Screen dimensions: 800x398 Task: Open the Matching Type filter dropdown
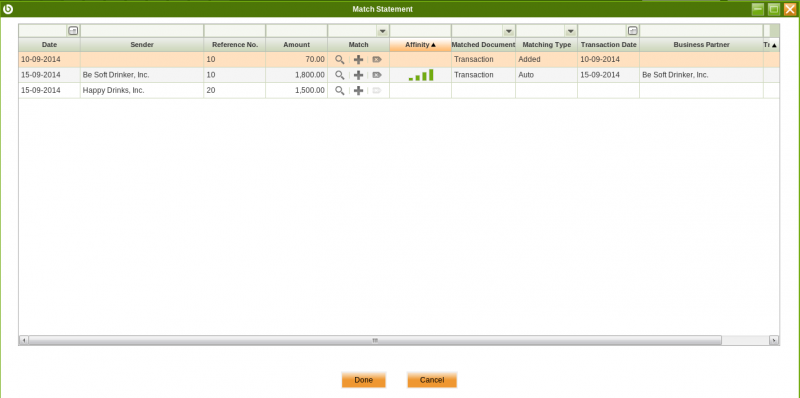pyautogui.click(x=570, y=31)
